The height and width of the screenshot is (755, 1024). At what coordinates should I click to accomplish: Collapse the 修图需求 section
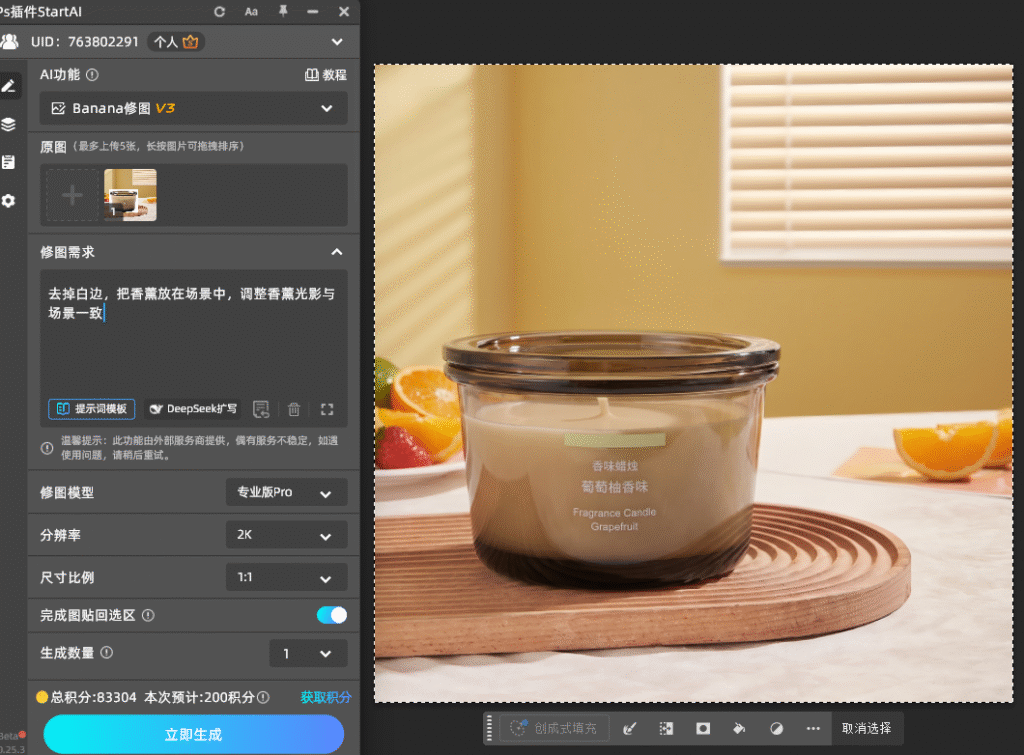(337, 252)
